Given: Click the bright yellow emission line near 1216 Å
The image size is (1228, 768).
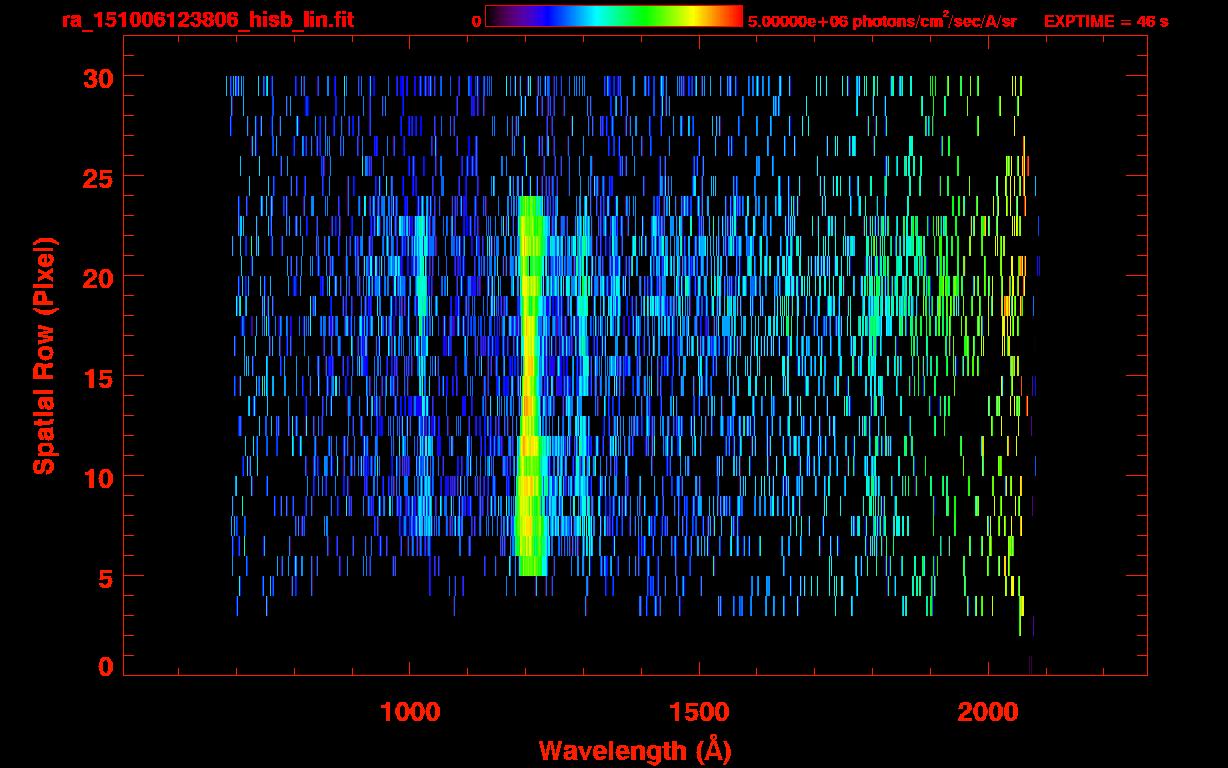Looking at the screenshot, I should click(x=530, y=386).
